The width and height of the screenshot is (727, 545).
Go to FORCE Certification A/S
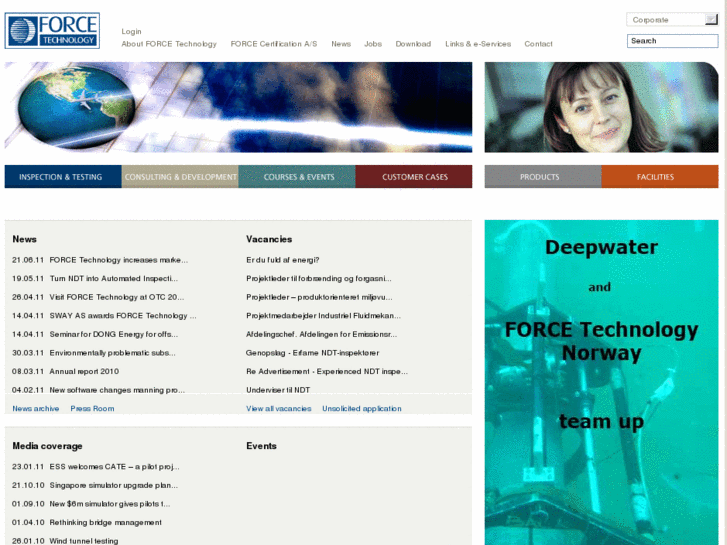click(x=274, y=44)
